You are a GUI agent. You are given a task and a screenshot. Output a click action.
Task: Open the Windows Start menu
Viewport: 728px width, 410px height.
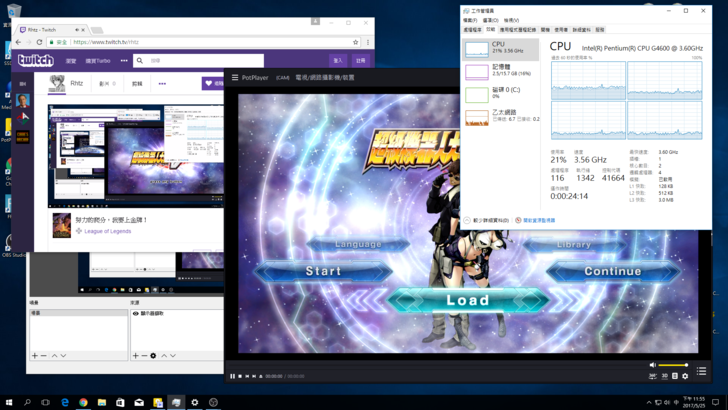pyautogui.click(x=9, y=402)
